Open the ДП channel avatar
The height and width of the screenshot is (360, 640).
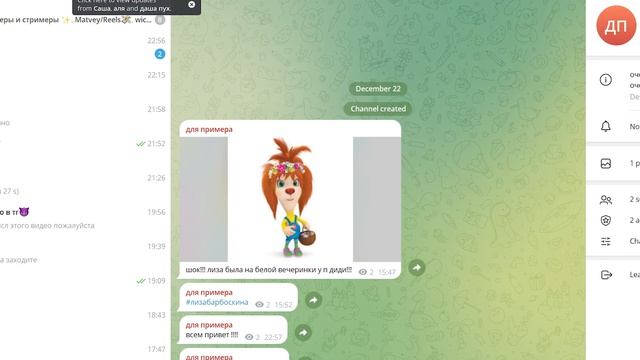pos(616,25)
